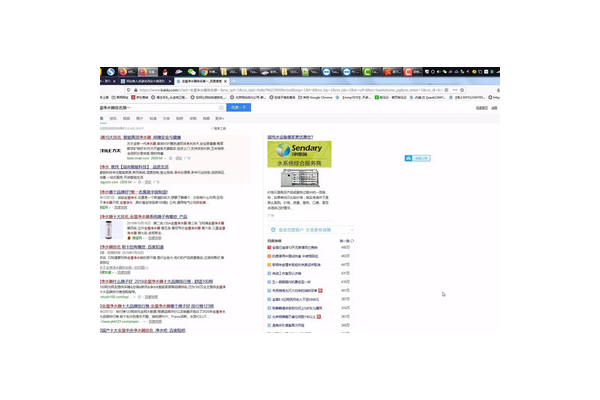The width and height of the screenshot is (600, 400).
Task: Click the blue 百度一下 search button
Action: click(x=238, y=108)
